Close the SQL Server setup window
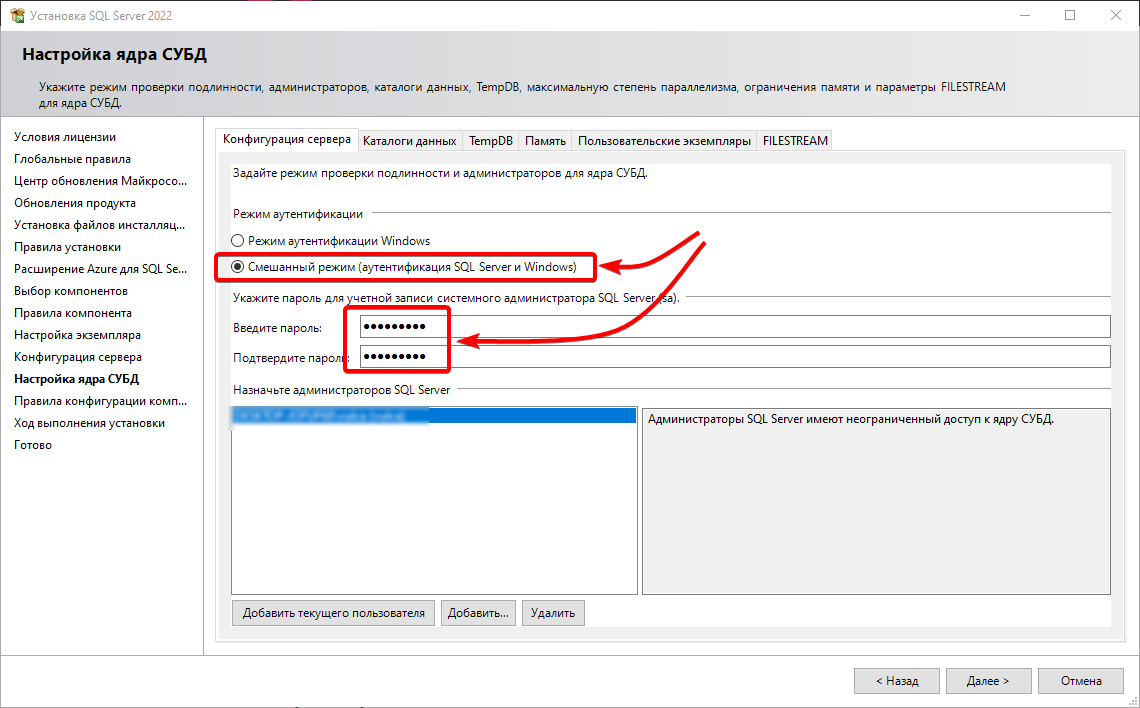This screenshot has height=708, width=1140. pos(1115,15)
